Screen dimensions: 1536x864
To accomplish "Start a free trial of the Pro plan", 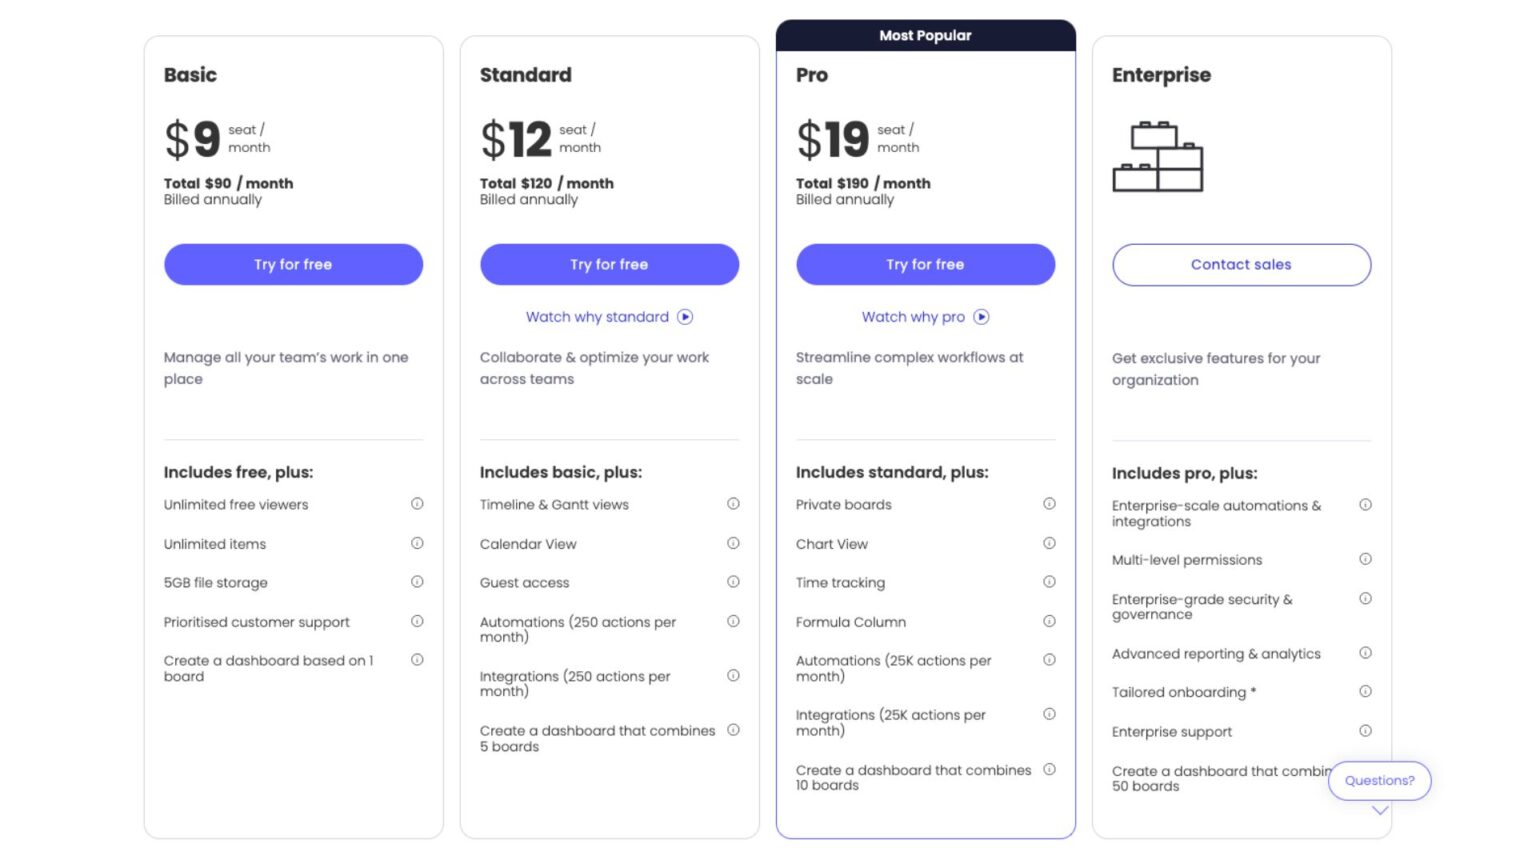I will pyautogui.click(x=925, y=264).
